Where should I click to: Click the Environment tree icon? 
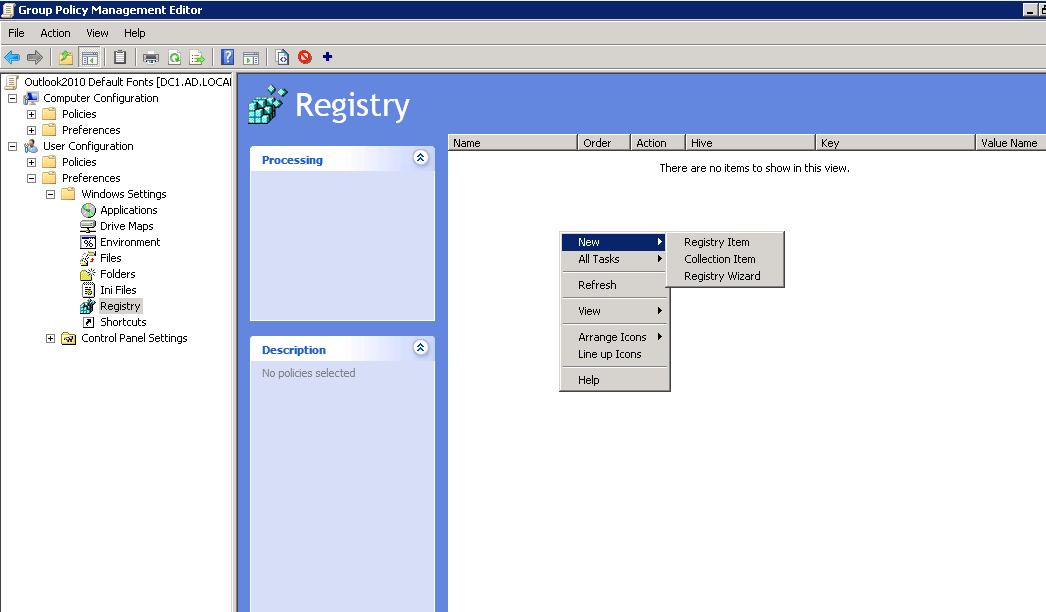coord(88,242)
